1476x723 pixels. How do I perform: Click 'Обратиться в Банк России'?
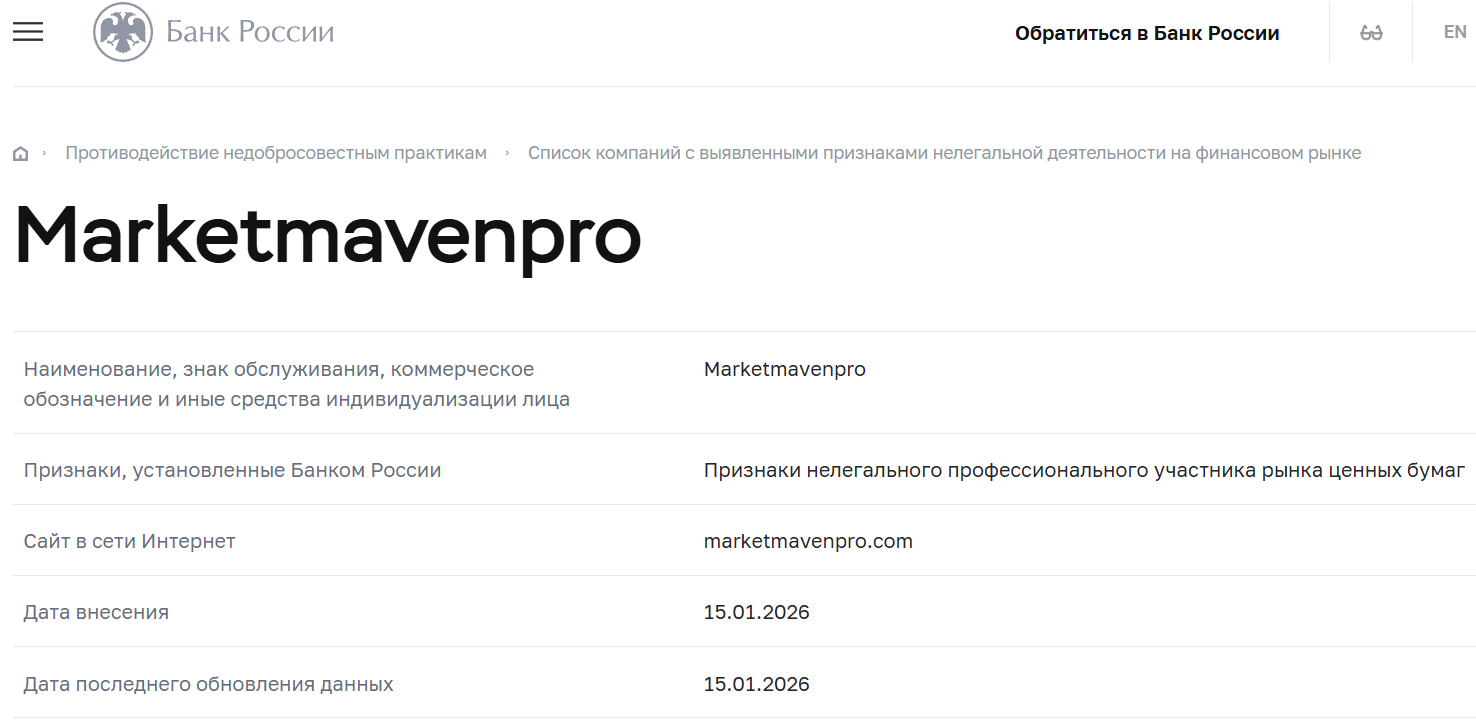pyautogui.click(x=1147, y=31)
